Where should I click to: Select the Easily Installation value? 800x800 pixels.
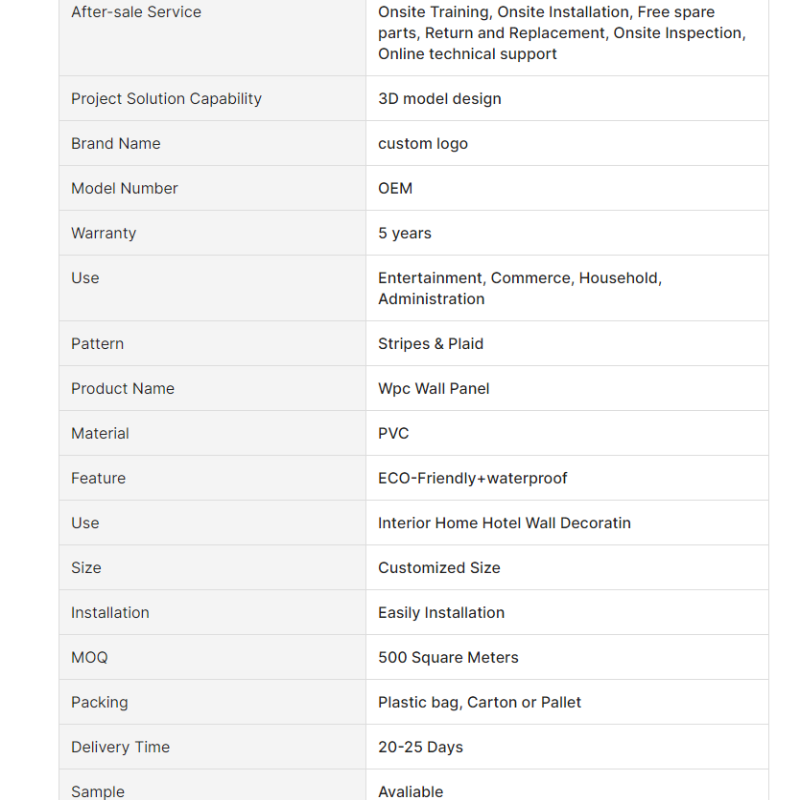tap(441, 613)
